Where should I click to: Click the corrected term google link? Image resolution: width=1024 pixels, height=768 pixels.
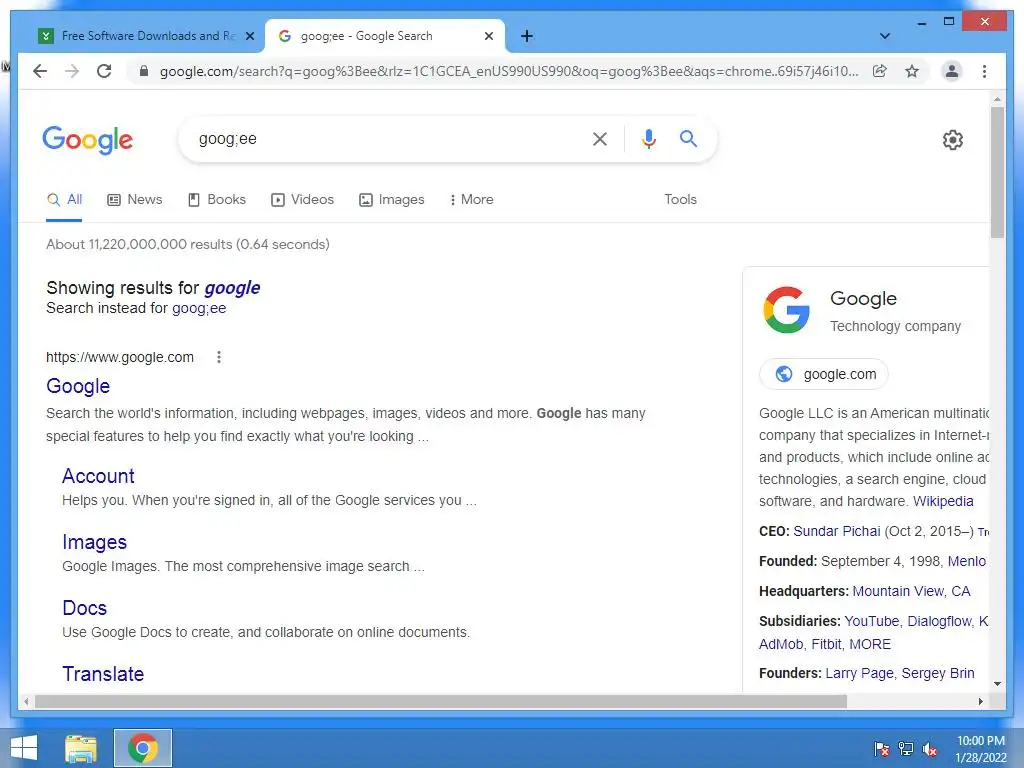click(232, 288)
